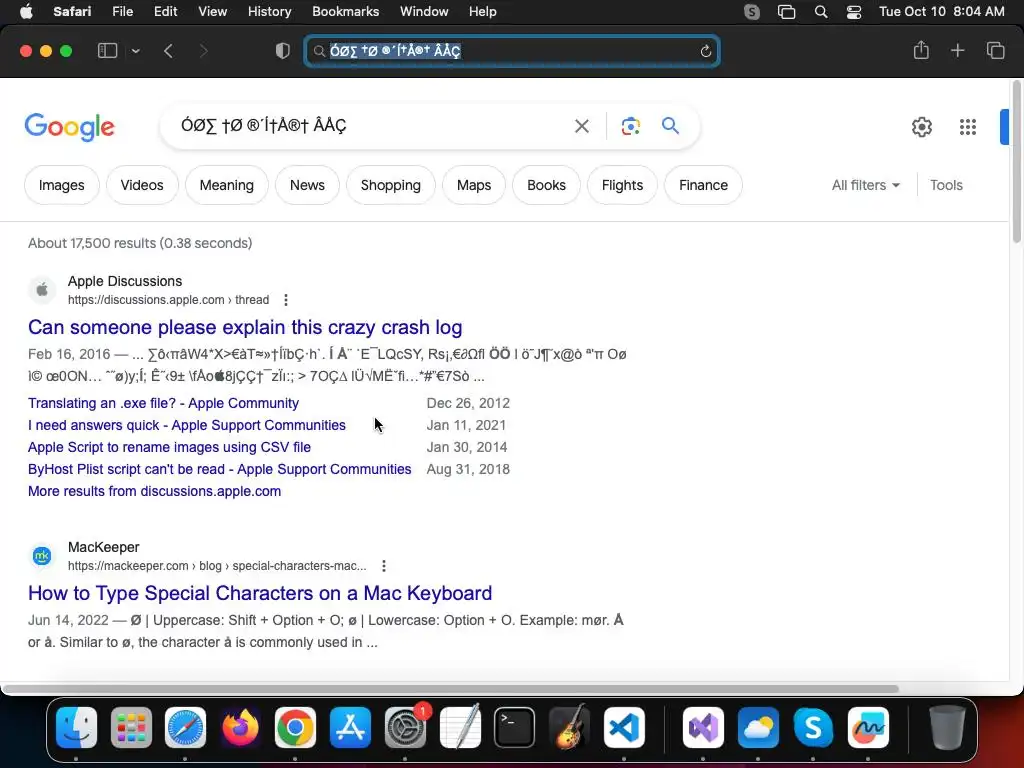Image resolution: width=1024 pixels, height=768 pixels.
Task: Select the Flights filter chip
Action: pos(622,185)
